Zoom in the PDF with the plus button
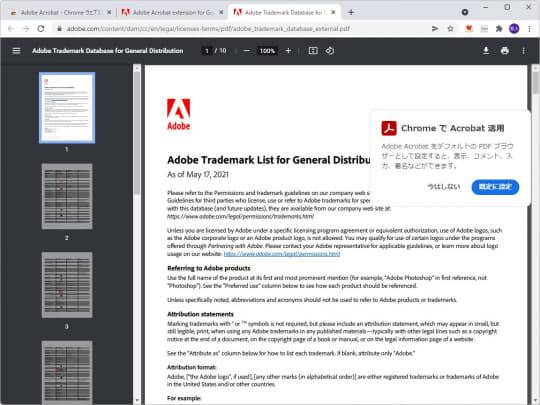 point(288,51)
